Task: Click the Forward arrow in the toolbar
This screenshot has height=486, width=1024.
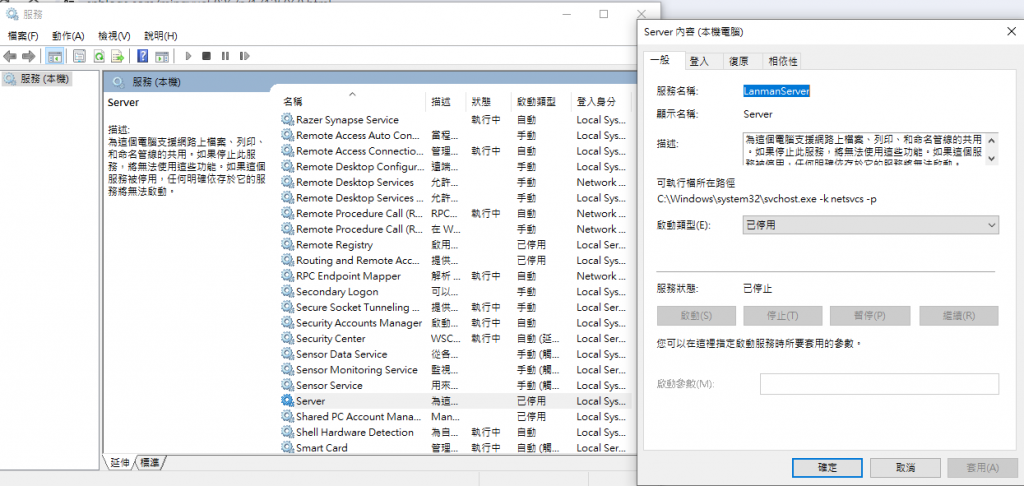Action: (28, 56)
